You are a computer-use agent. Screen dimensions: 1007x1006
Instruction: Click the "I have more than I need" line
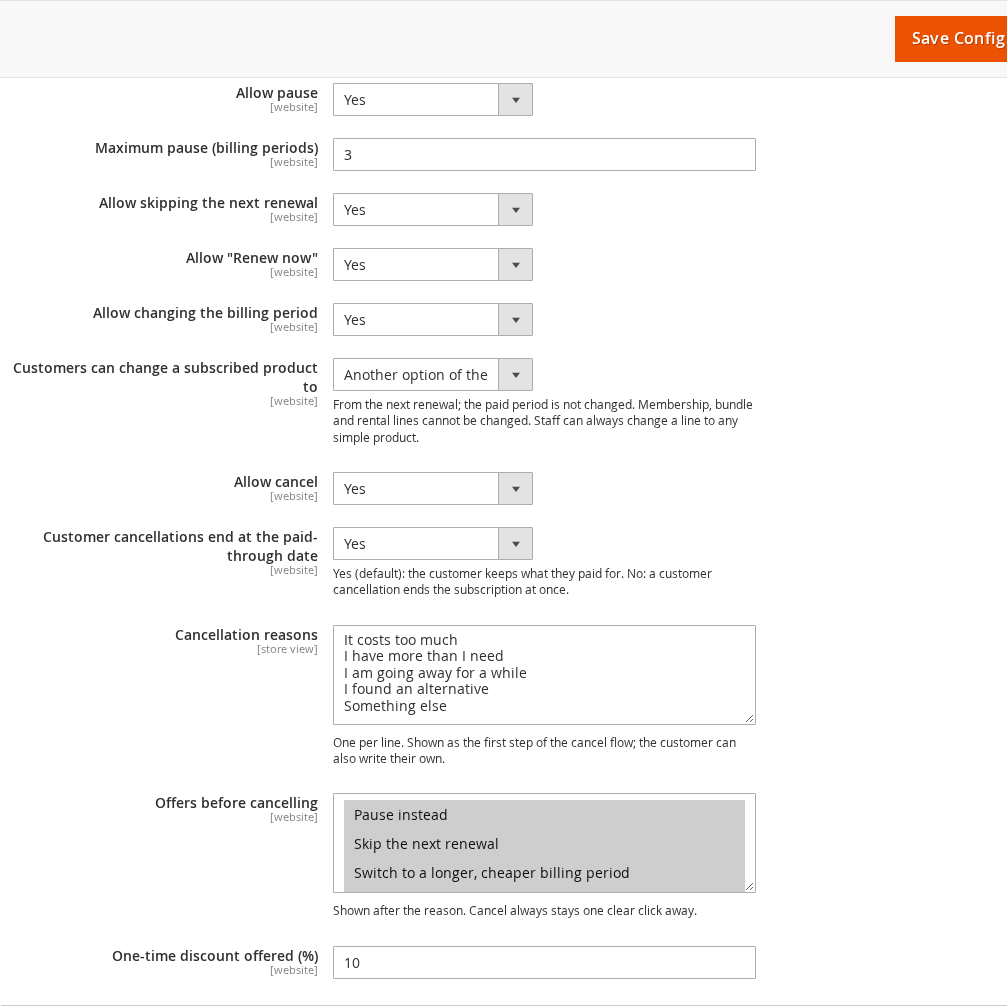pyautogui.click(x=424, y=656)
